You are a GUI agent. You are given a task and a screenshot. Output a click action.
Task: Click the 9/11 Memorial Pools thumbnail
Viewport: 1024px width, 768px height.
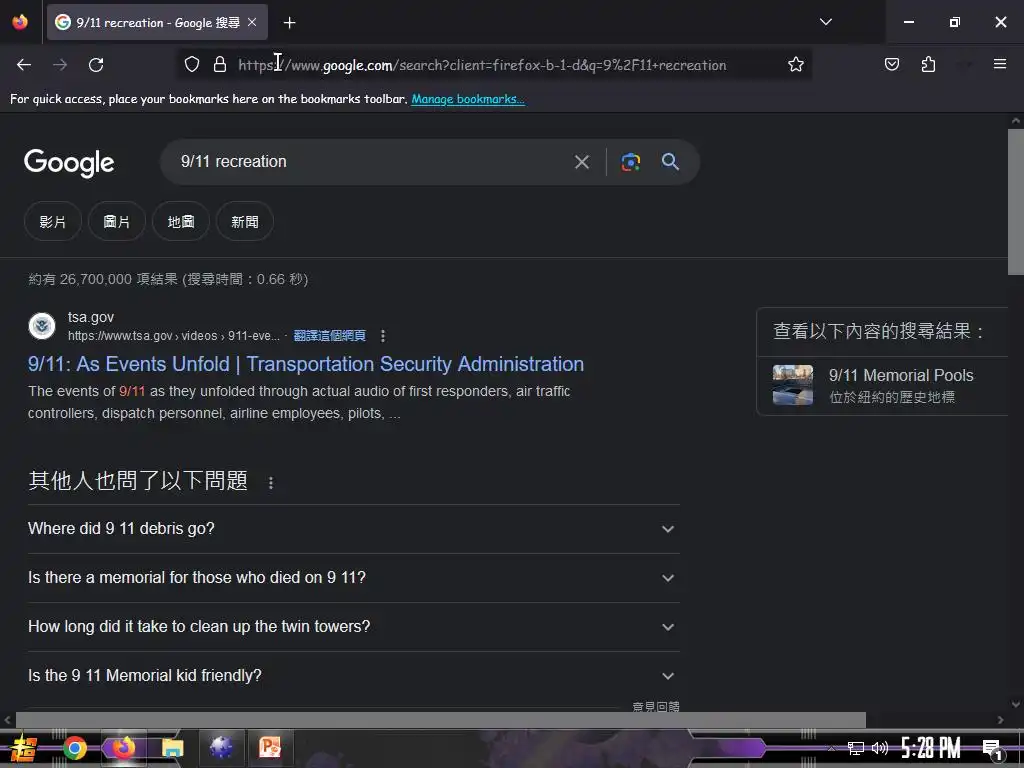tap(793, 385)
